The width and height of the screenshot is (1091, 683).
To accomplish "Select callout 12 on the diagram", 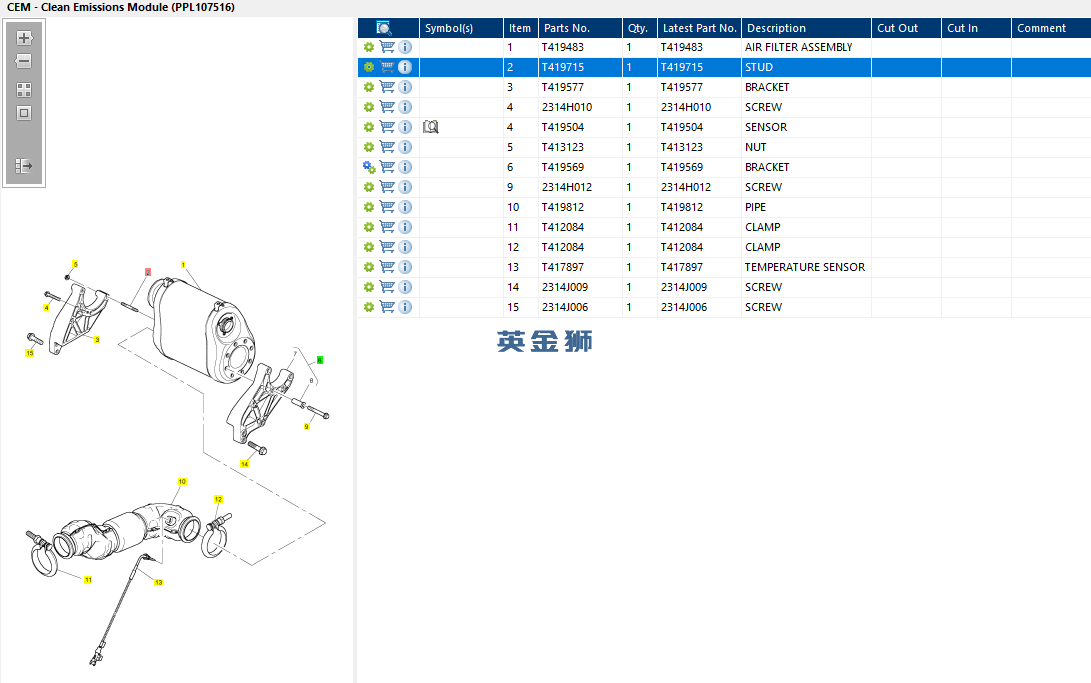I will [218, 499].
